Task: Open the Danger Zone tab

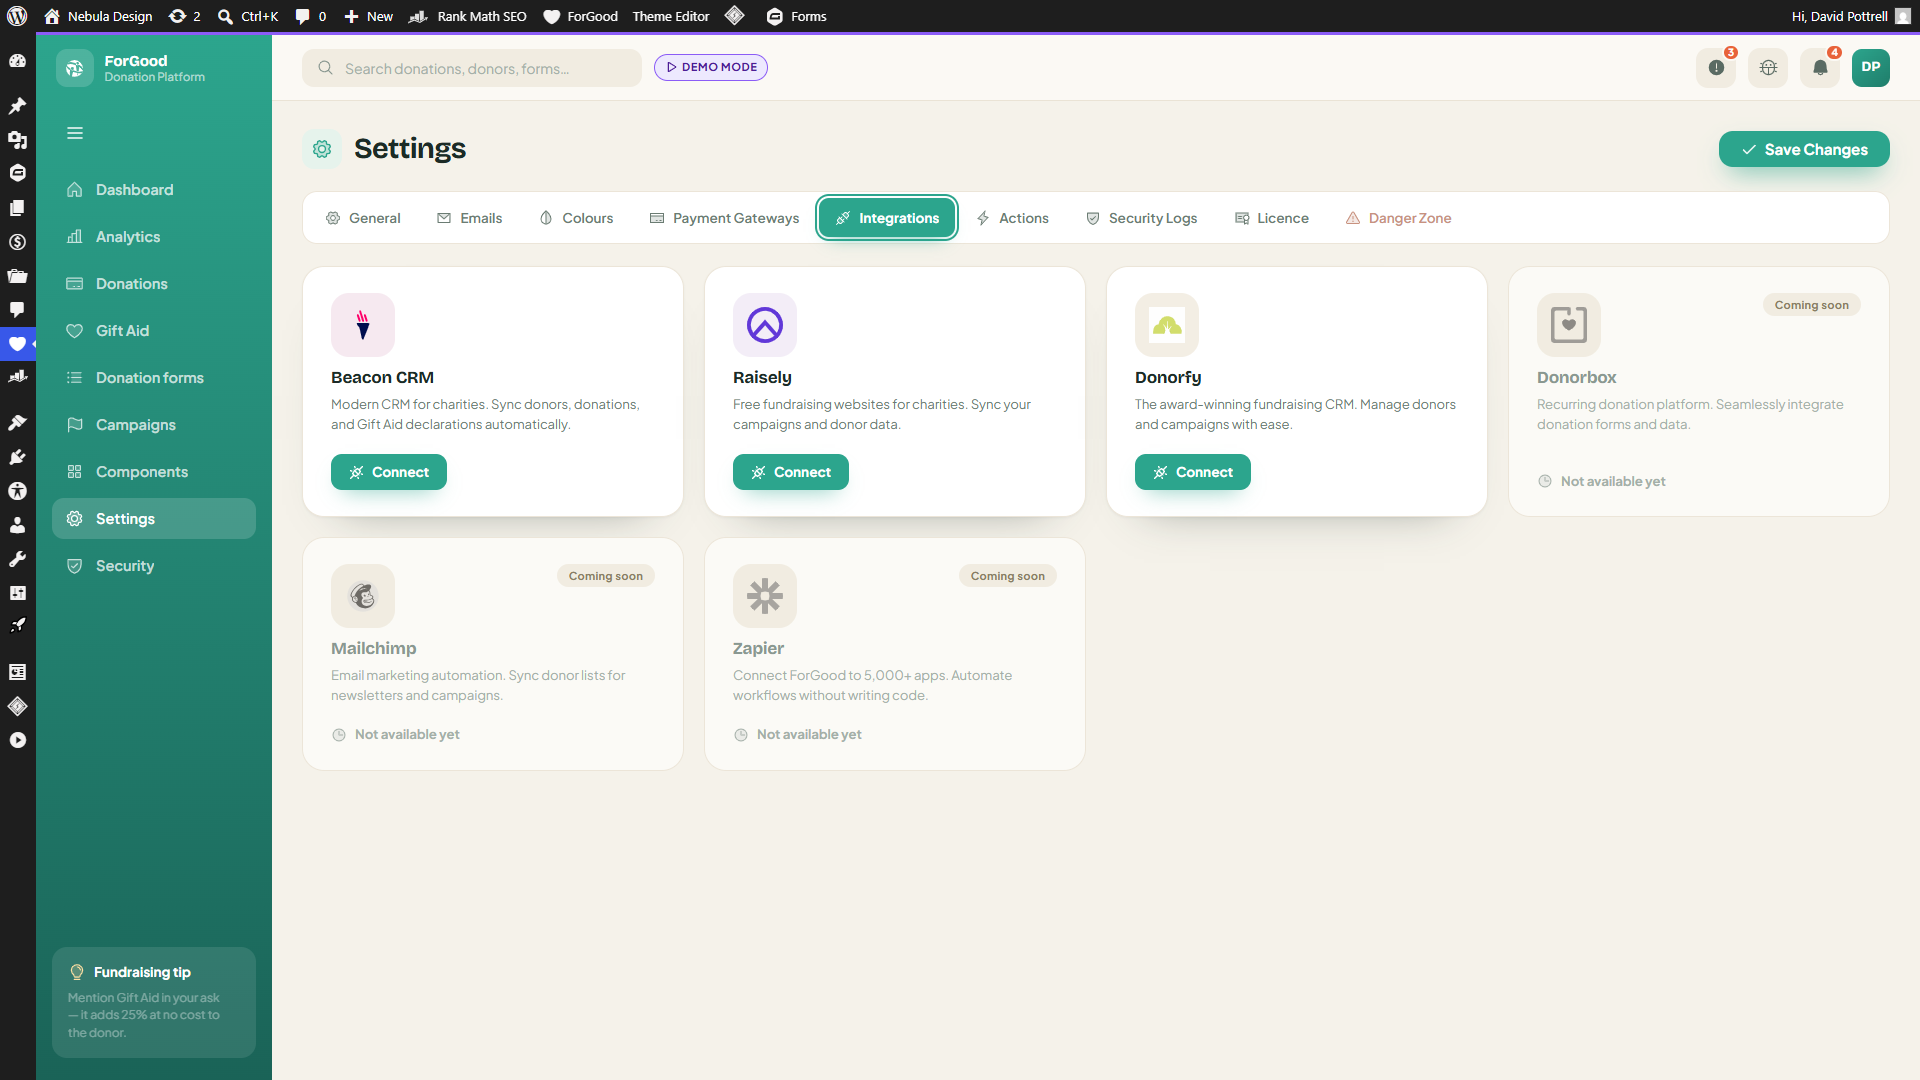Action: (x=1398, y=218)
